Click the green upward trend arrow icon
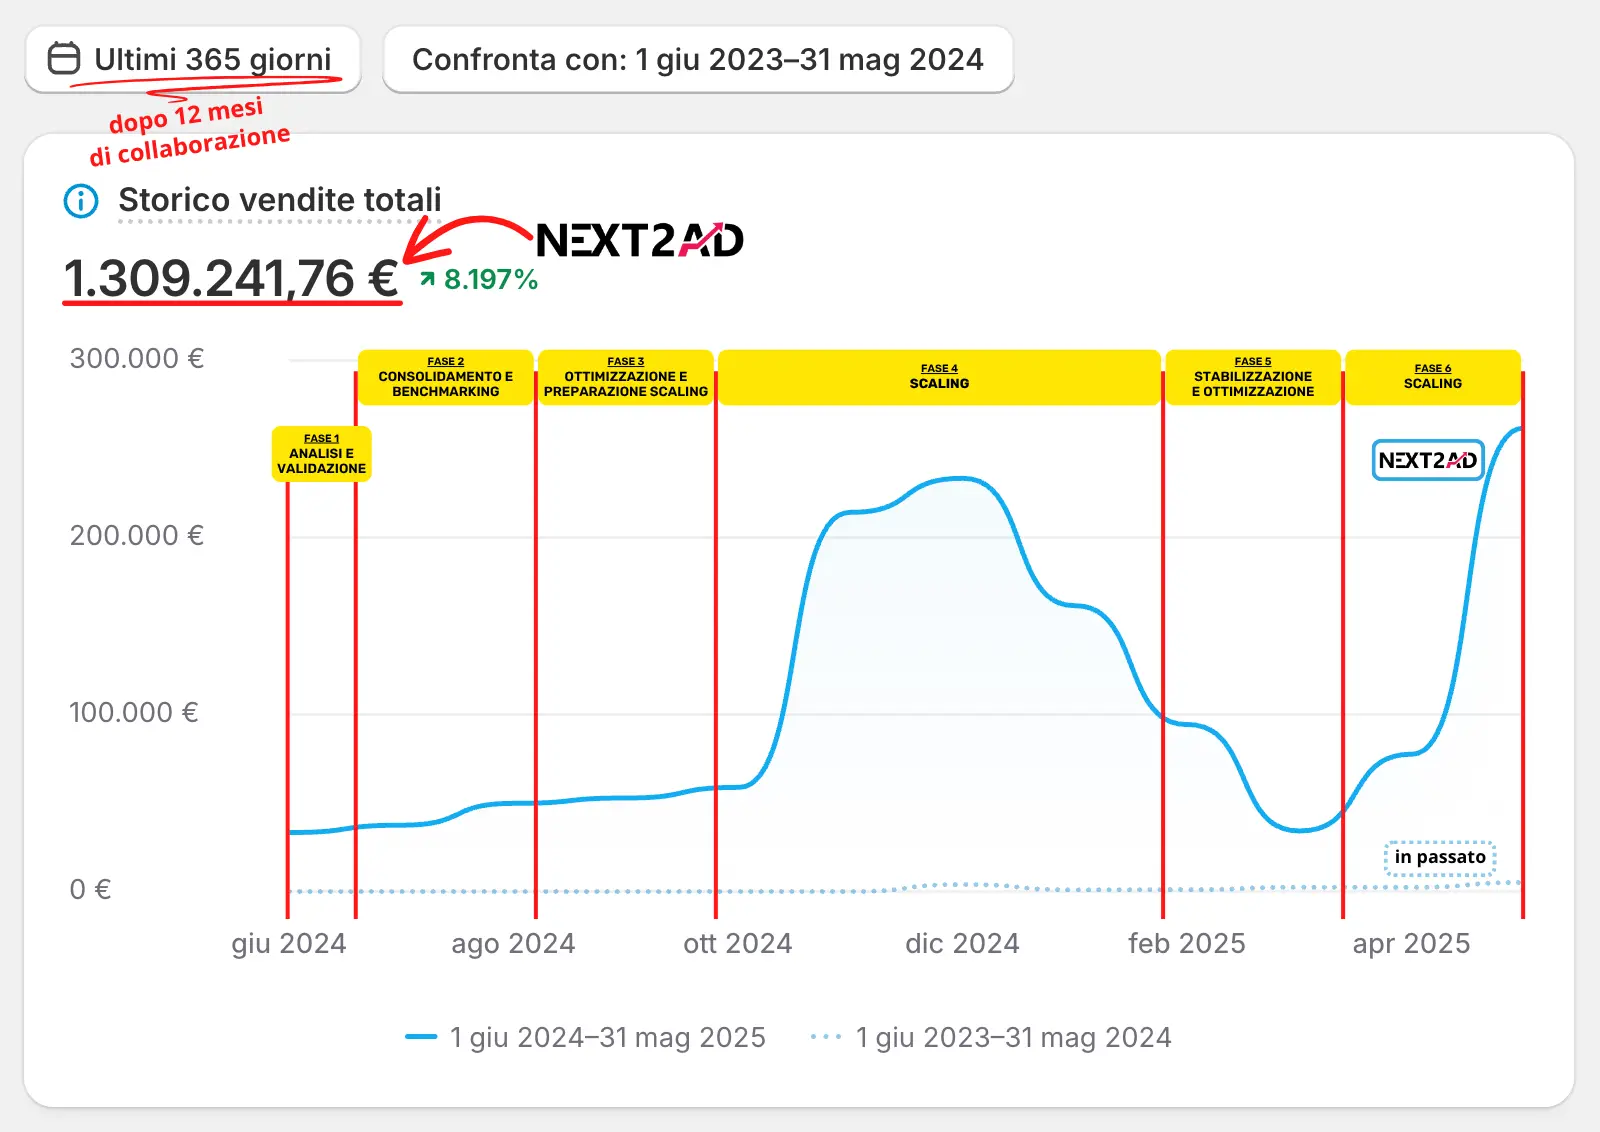 pos(428,279)
